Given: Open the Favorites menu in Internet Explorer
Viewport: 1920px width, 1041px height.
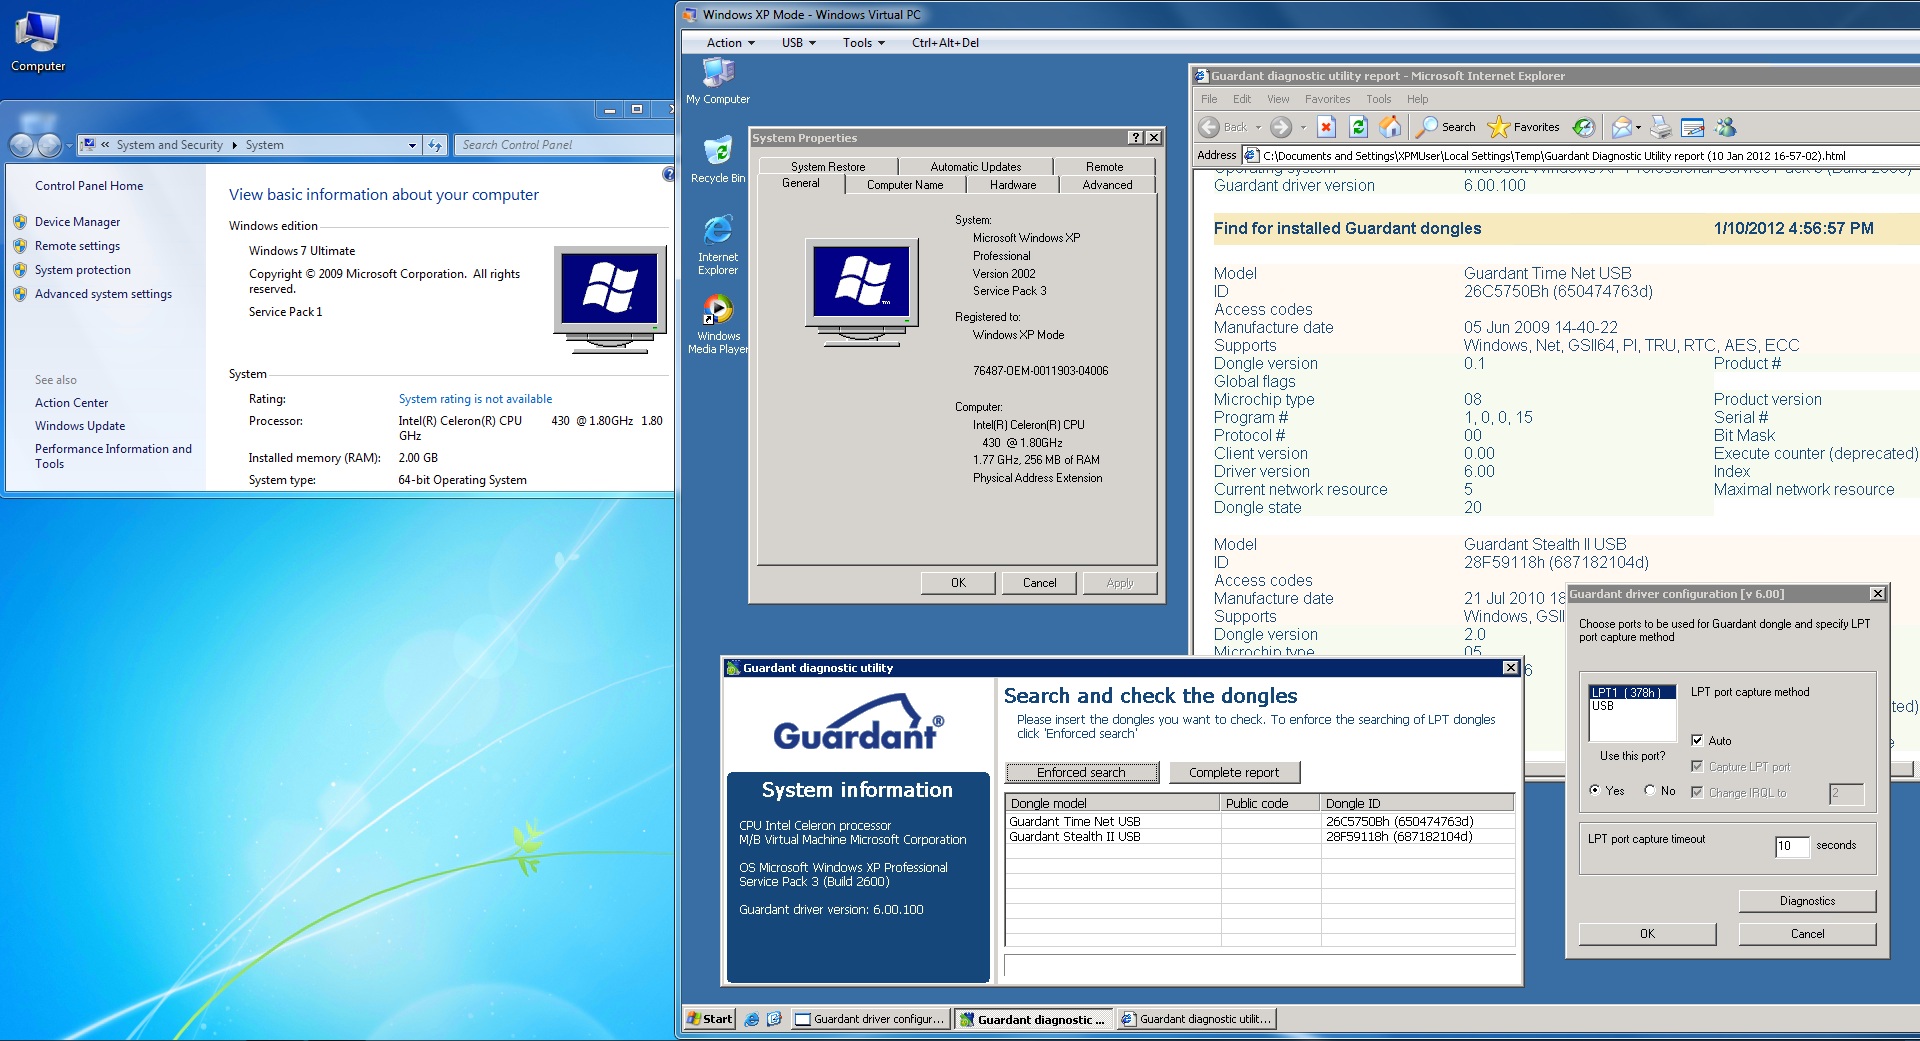Looking at the screenshot, I should pyautogui.click(x=1327, y=99).
